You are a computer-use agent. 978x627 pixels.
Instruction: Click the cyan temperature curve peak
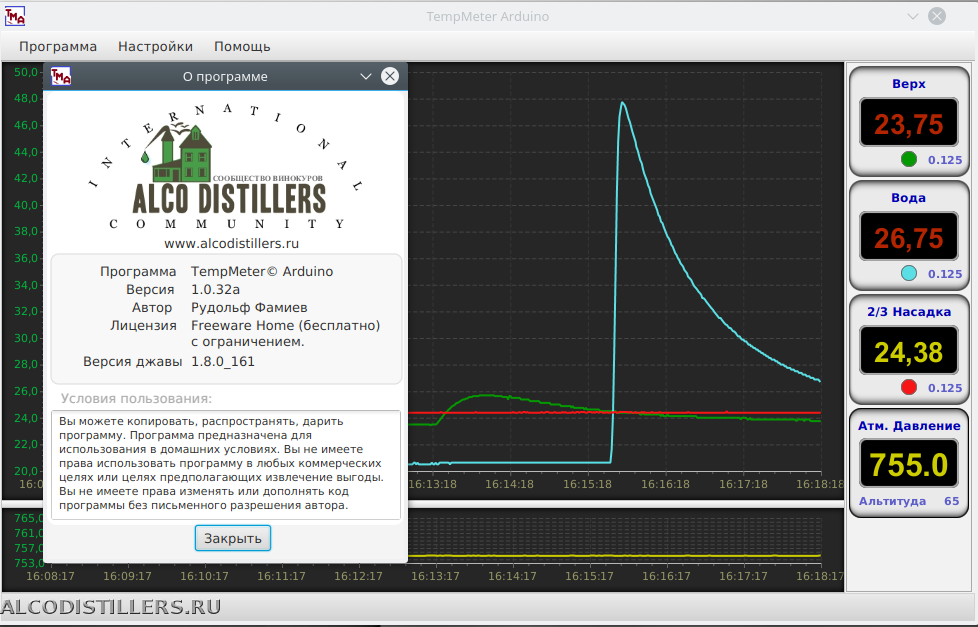point(622,103)
